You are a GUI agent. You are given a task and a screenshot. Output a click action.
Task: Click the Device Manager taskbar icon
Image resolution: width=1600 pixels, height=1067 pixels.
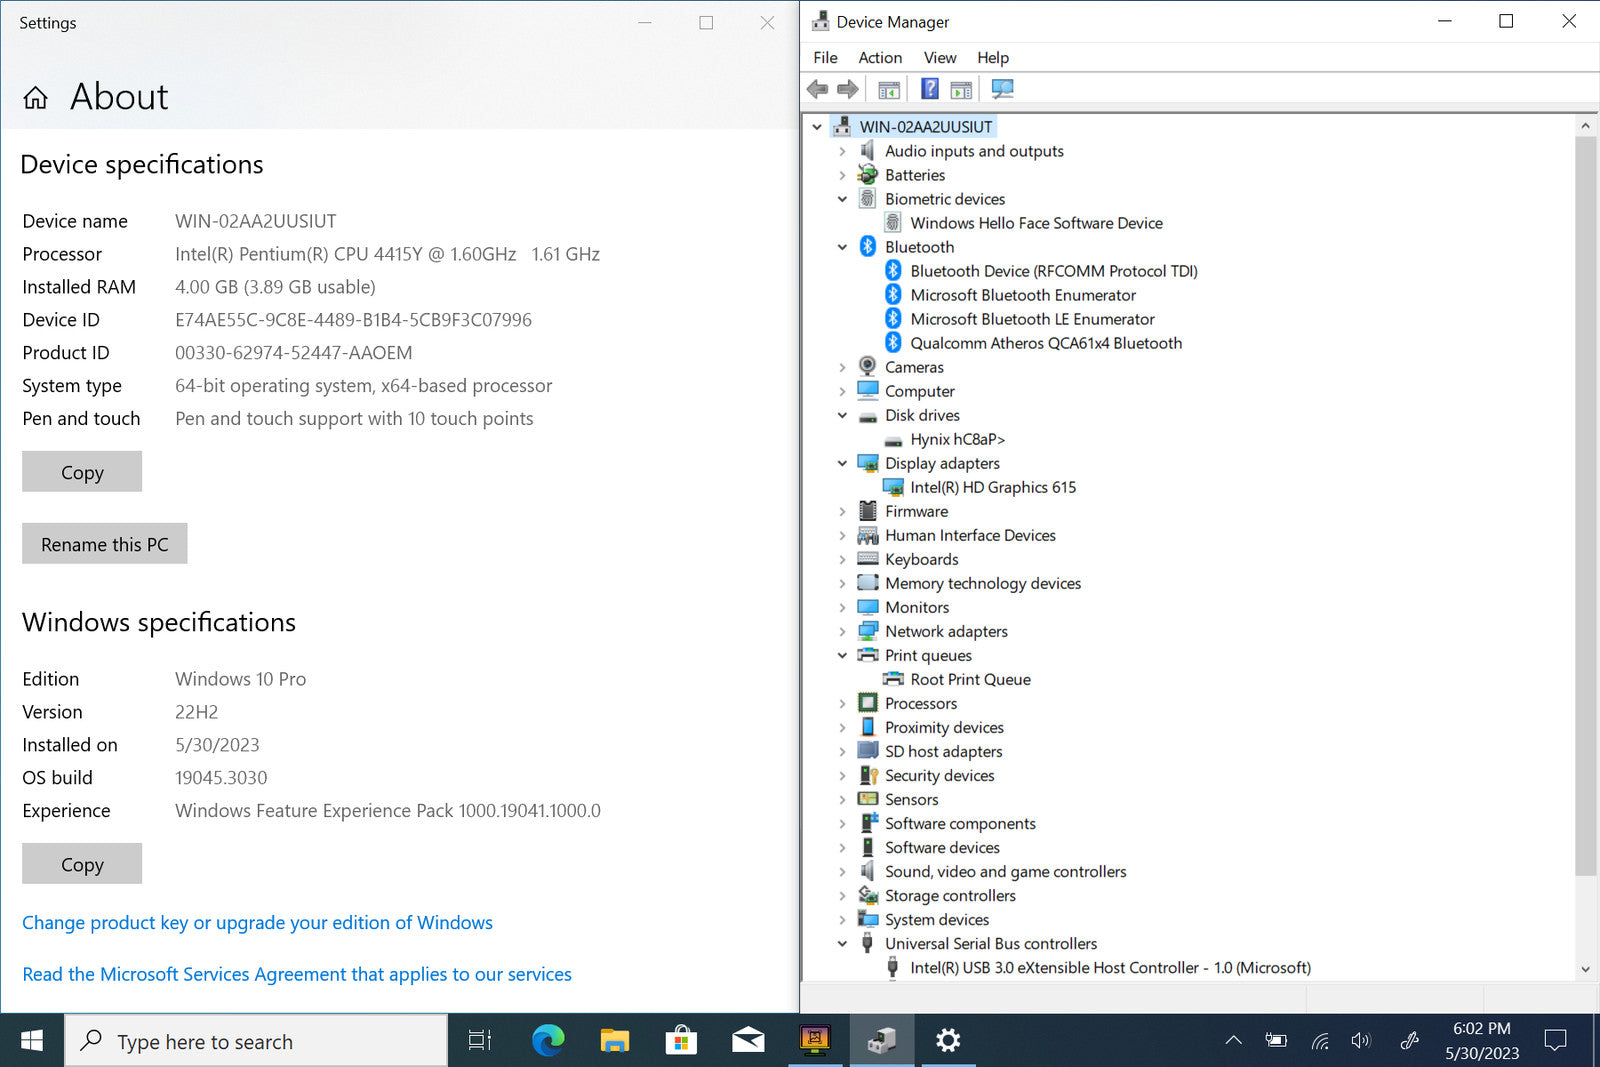tap(881, 1040)
